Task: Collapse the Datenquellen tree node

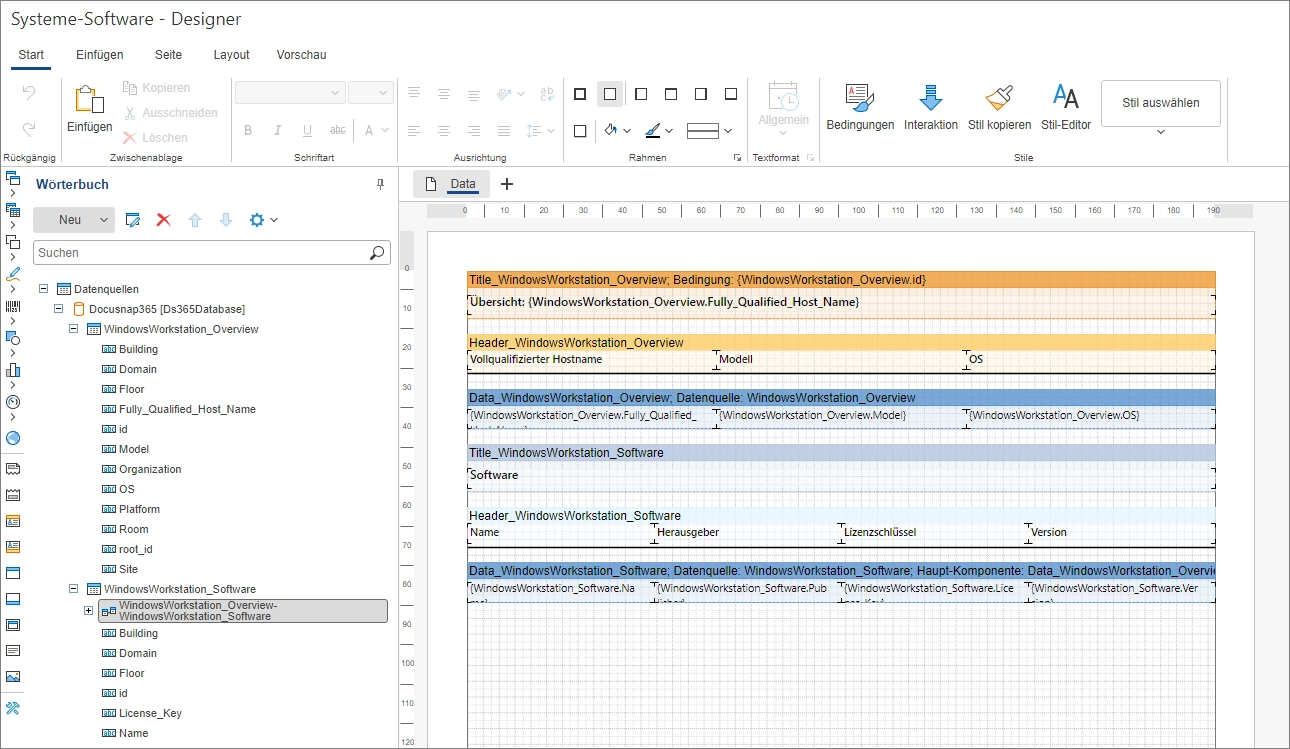Action: point(44,289)
